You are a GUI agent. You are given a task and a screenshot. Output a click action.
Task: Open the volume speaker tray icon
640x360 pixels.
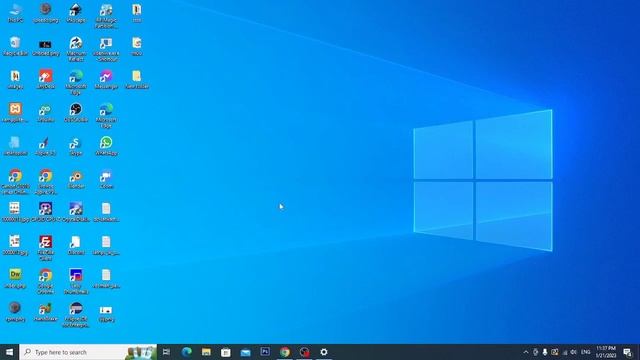click(x=574, y=352)
